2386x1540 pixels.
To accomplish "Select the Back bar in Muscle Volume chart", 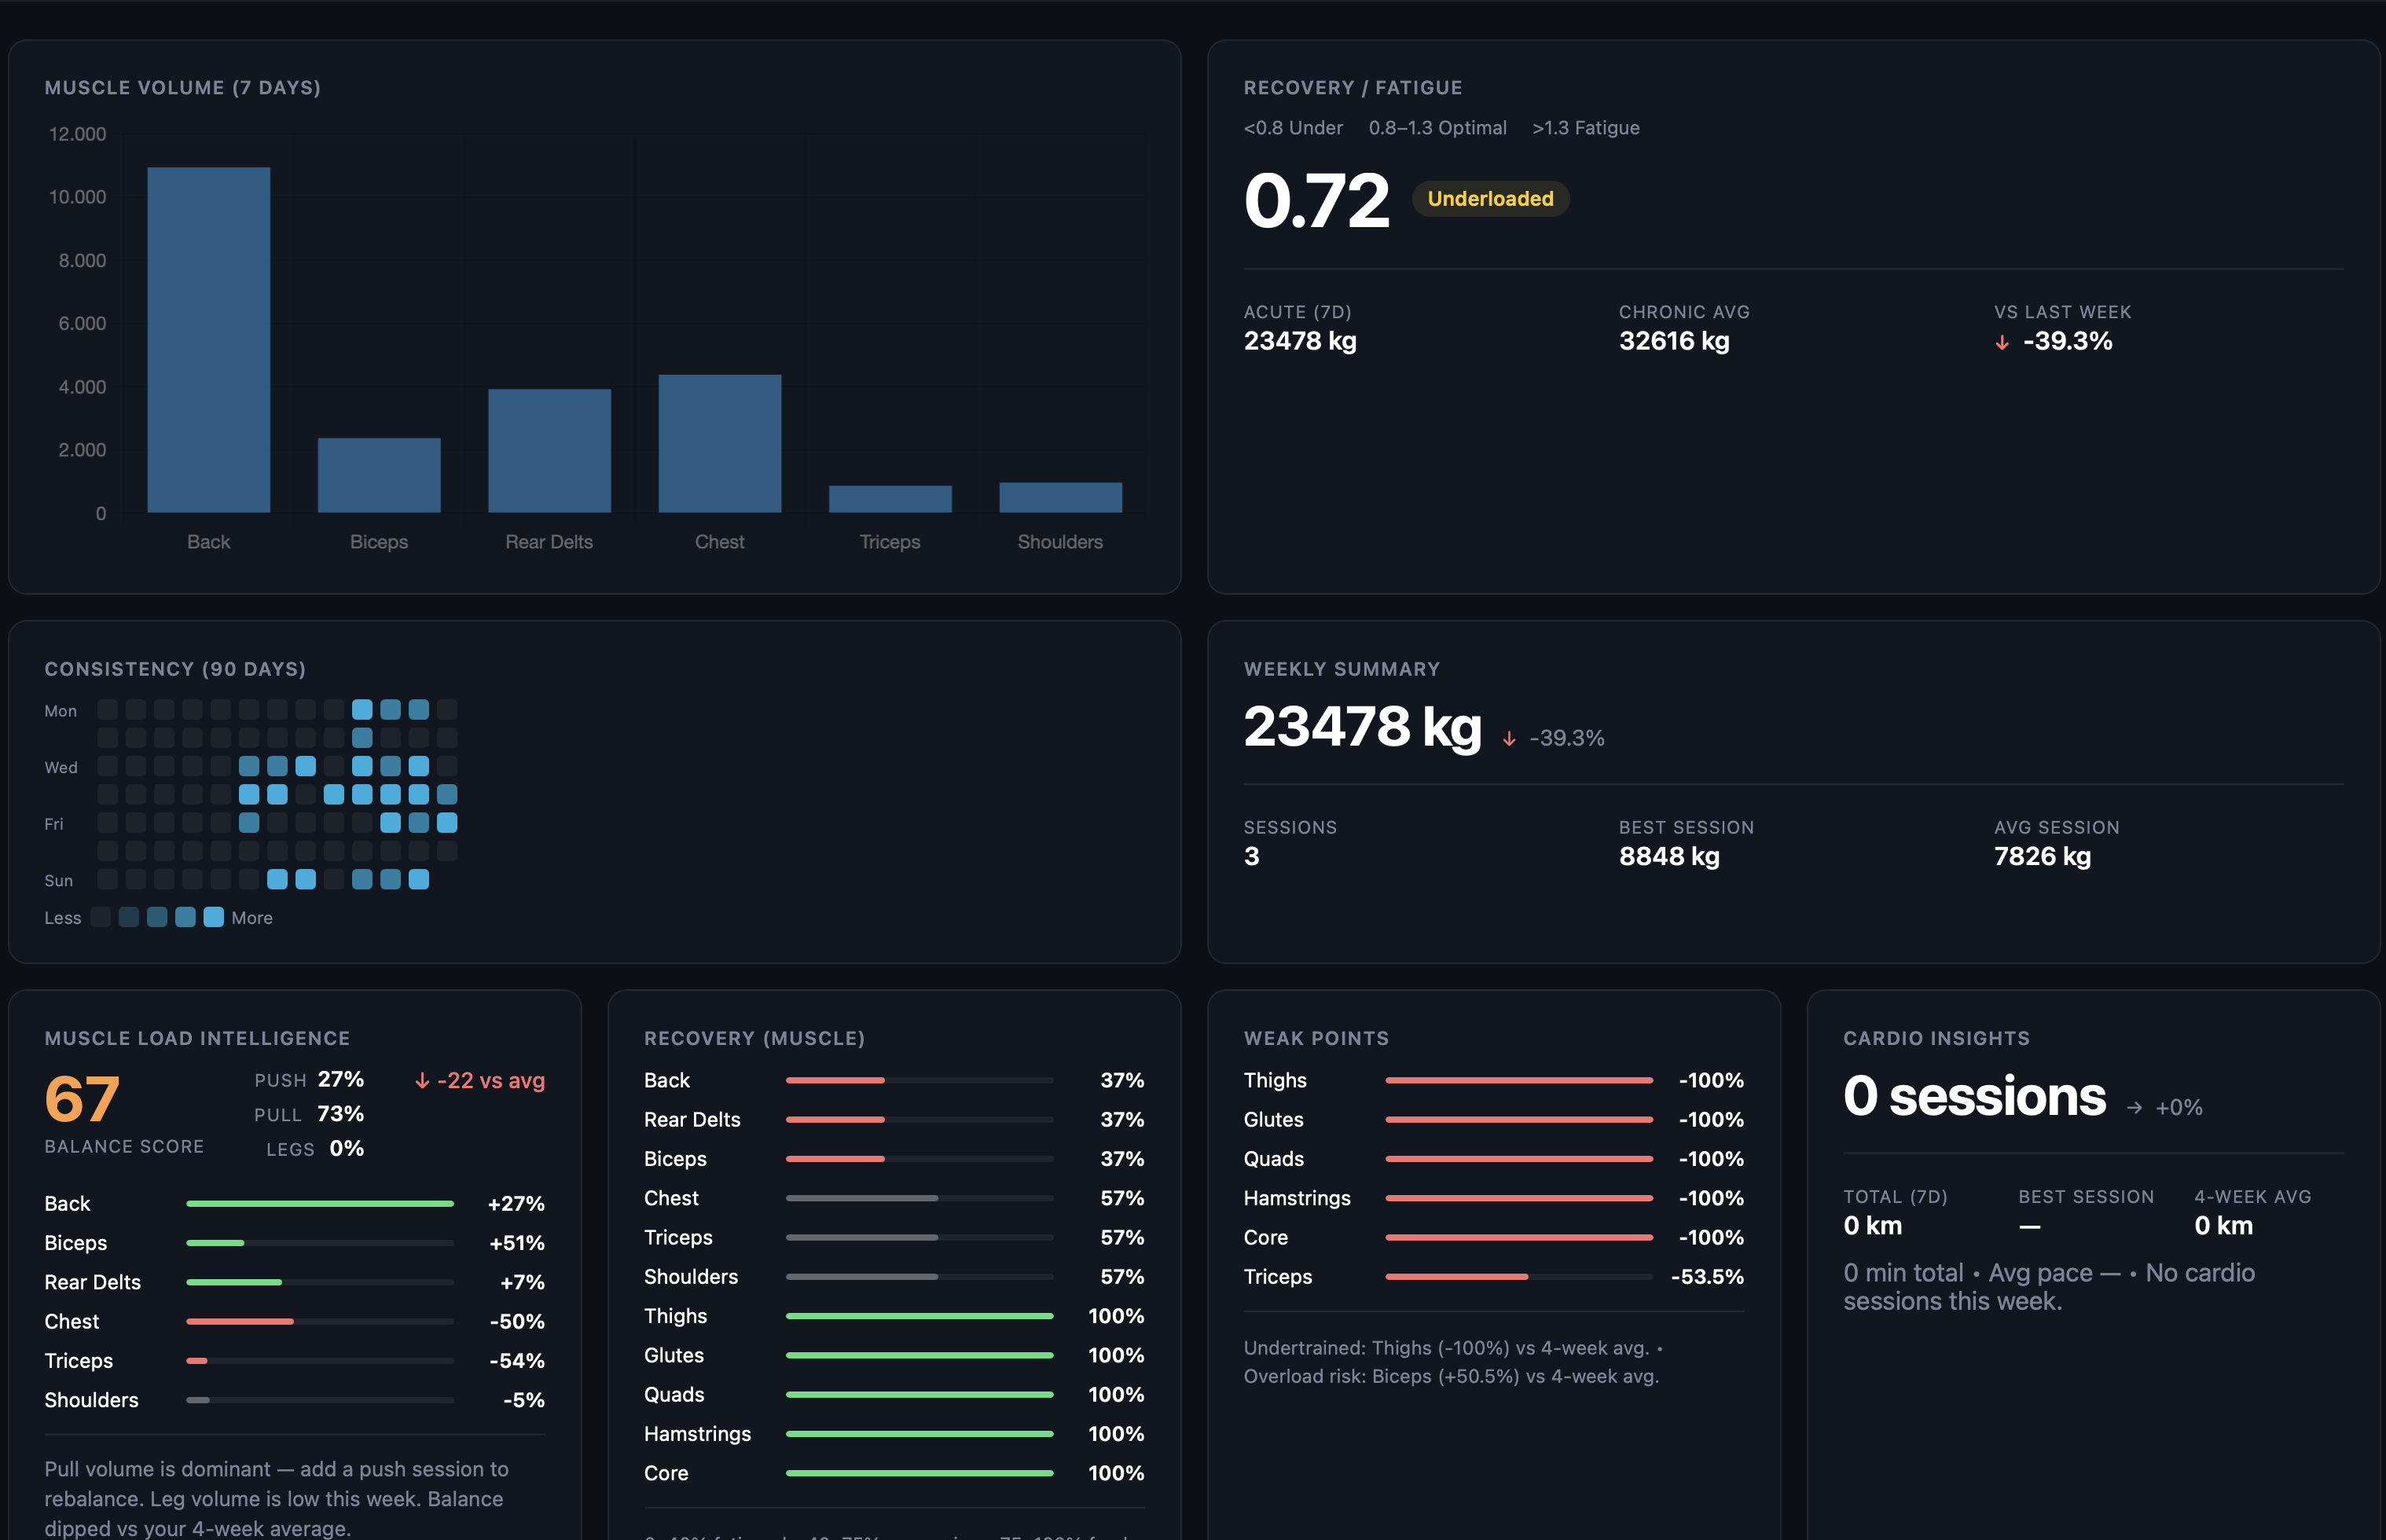I will pyautogui.click(x=209, y=340).
